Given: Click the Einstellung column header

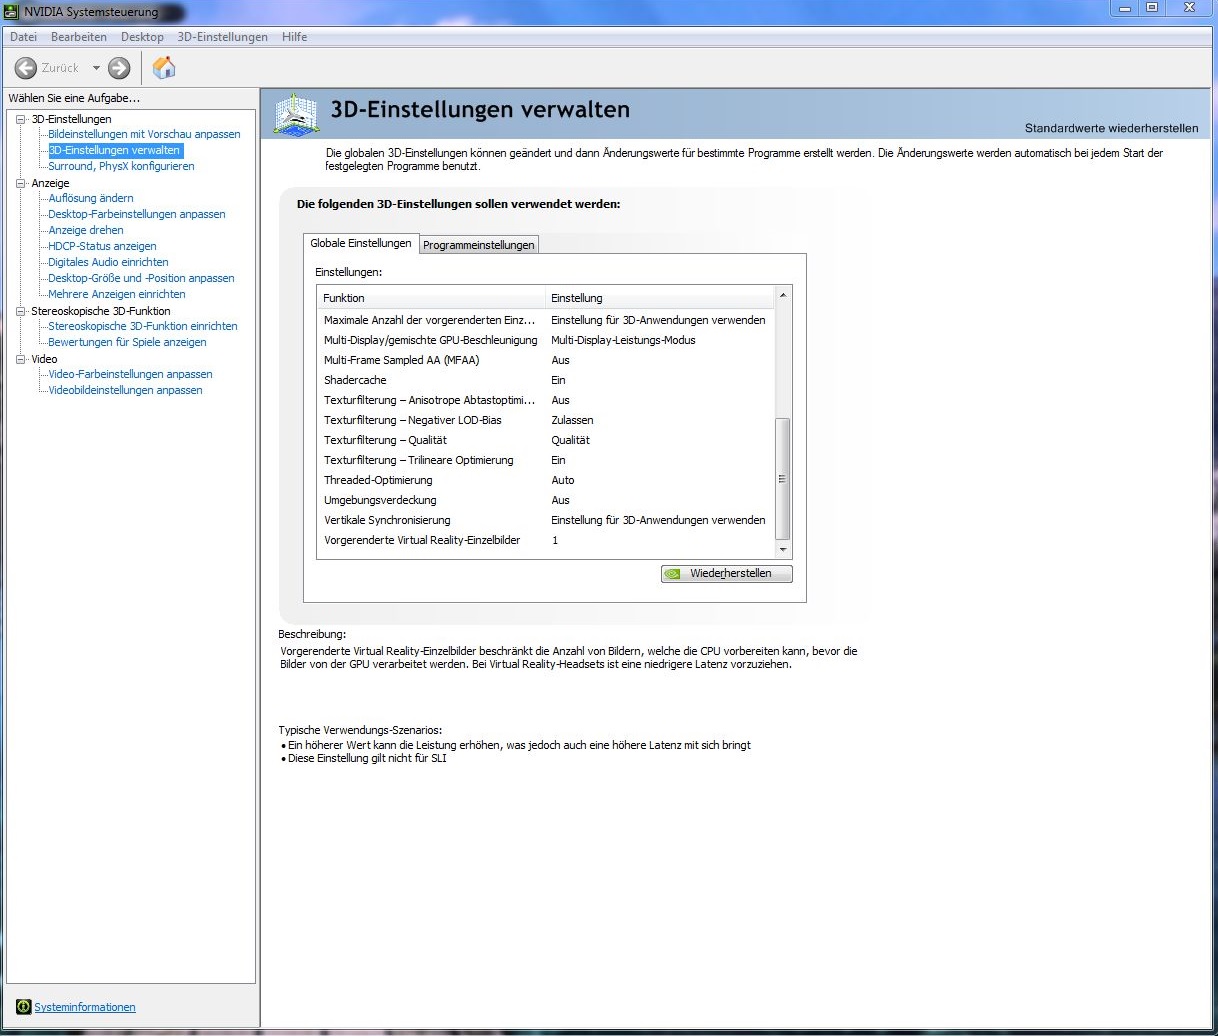Looking at the screenshot, I should [660, 298].
